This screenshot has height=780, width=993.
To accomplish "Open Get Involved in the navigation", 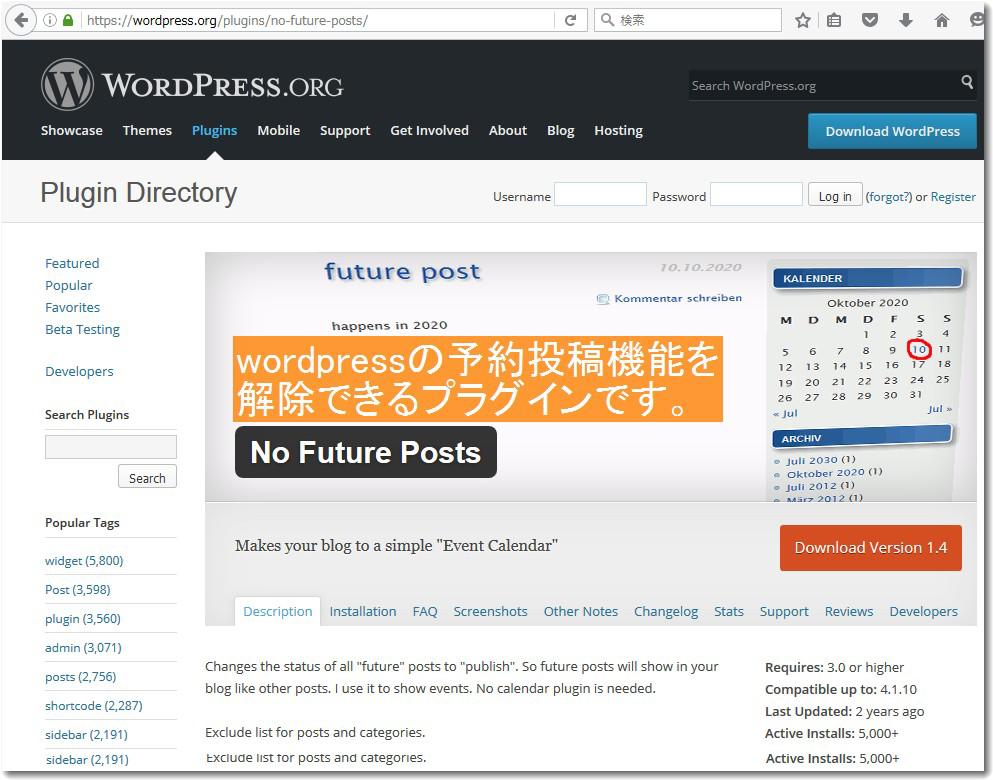I will [x=429, y=130].
